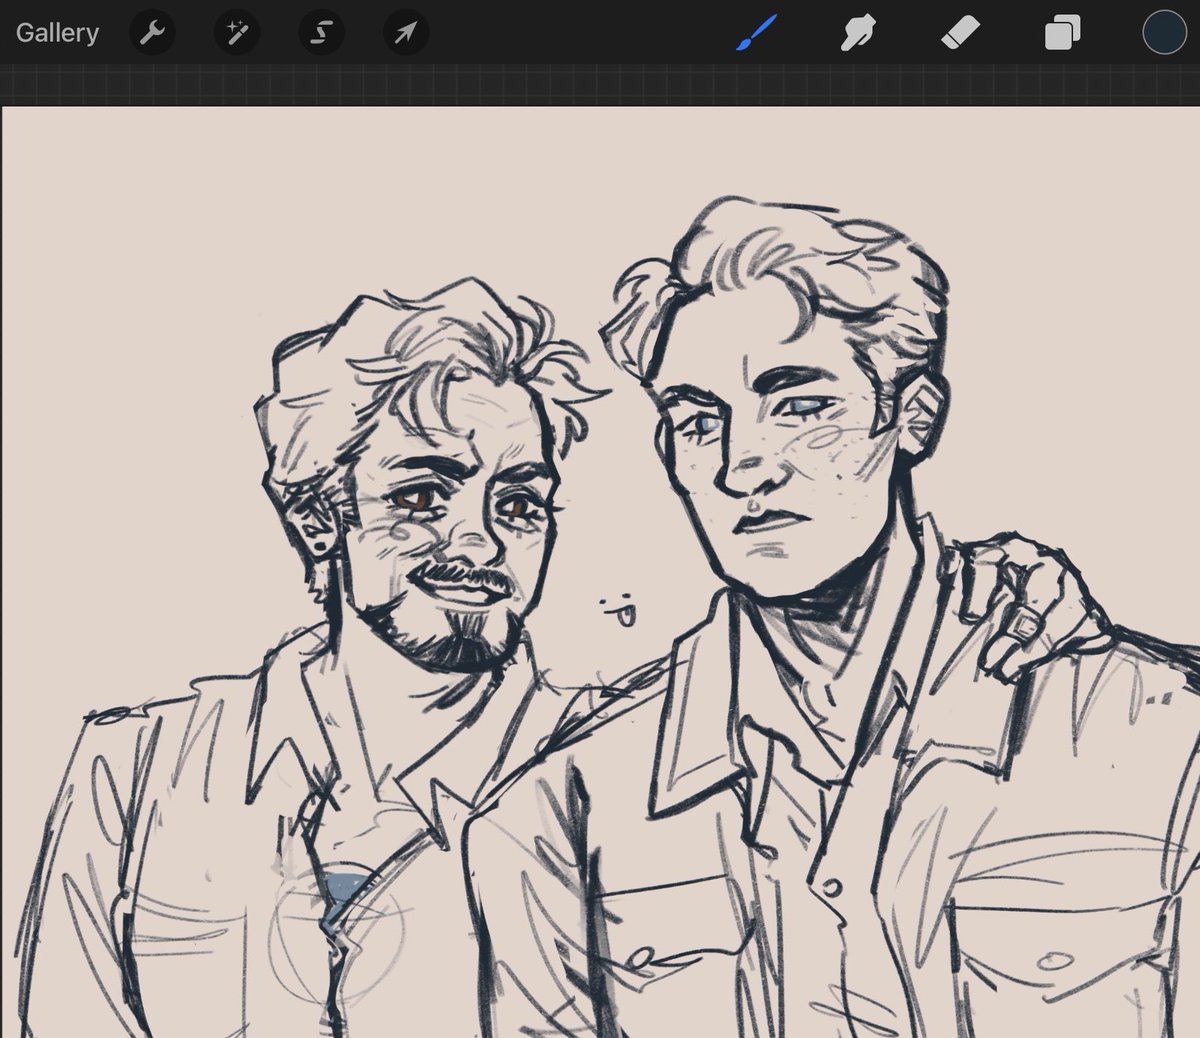Viewport: 1200px width, 1038px height.
Task: Open the Layers panel
Action: pos(1062,34)
